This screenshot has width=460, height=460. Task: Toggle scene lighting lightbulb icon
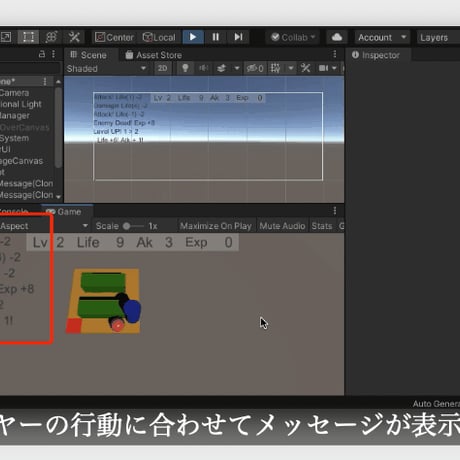click(x=185, y=68)
